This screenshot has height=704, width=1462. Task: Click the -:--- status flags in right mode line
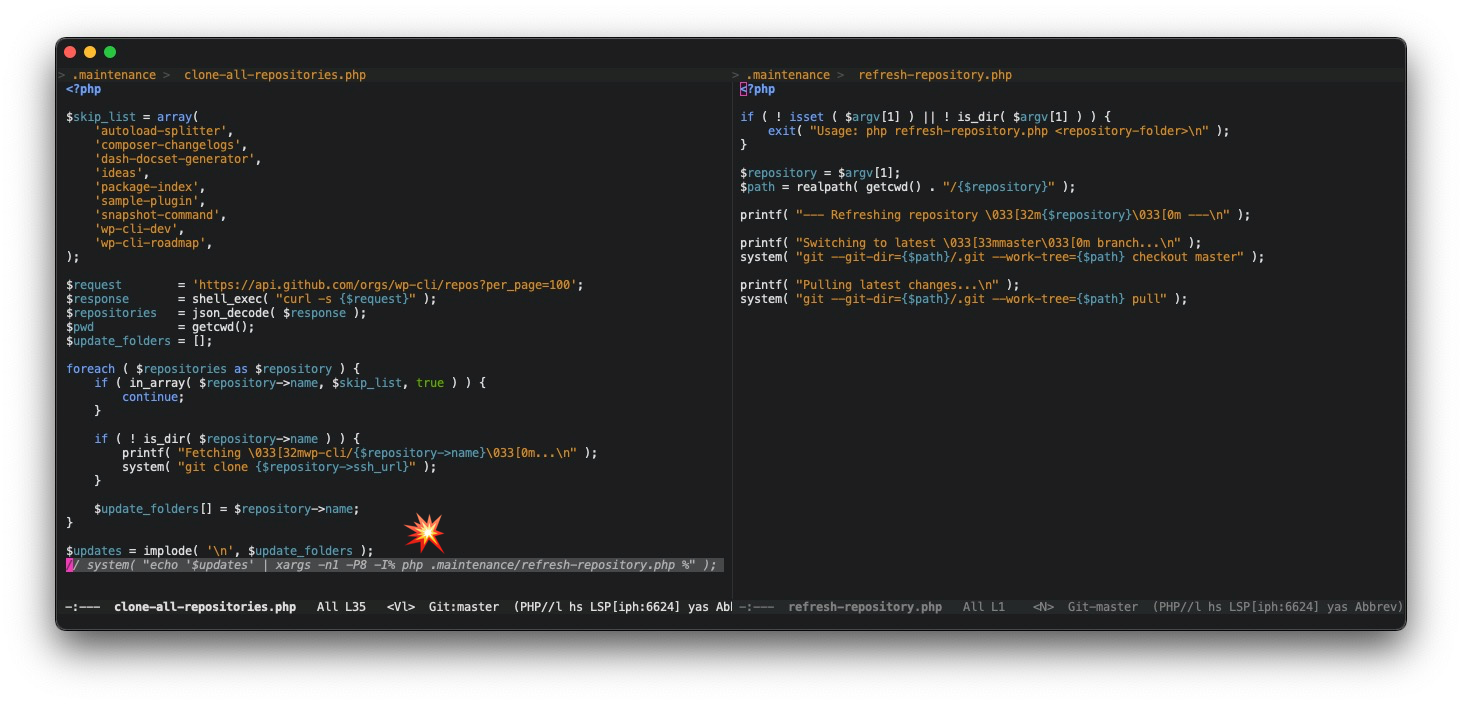[757, 607]
